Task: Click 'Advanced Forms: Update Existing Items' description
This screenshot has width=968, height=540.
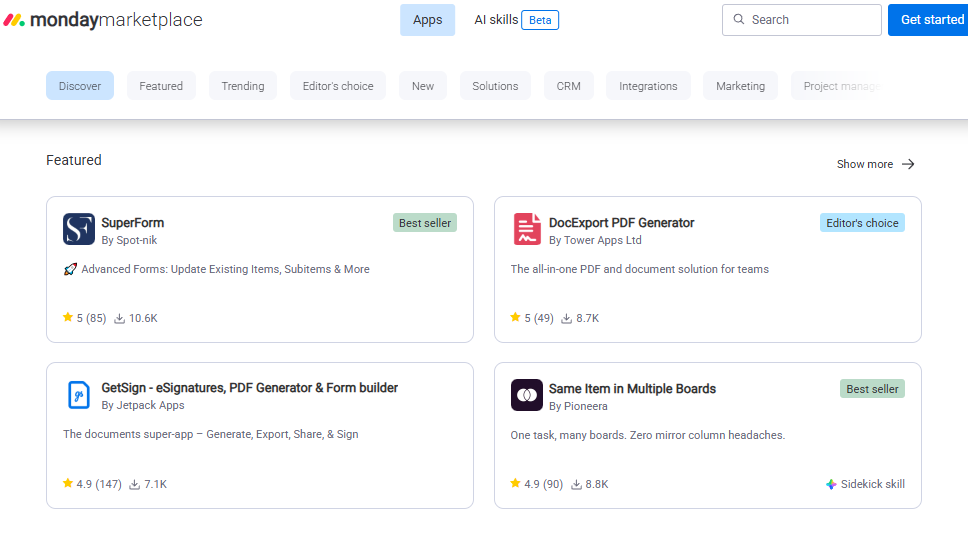Action: [225, 269]
